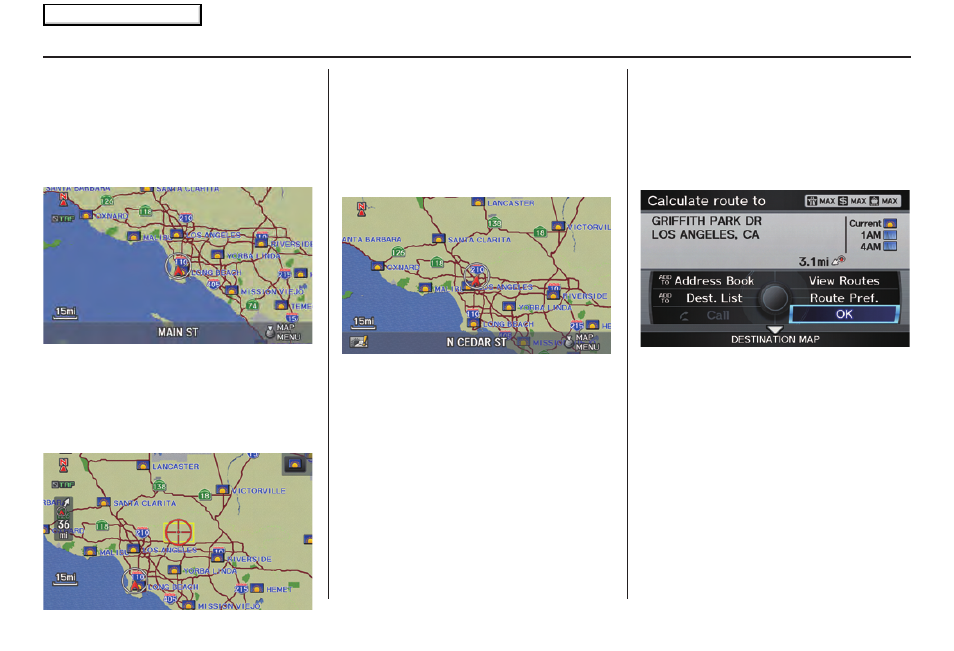Click the icon left of N CEDAR ST
954x651 pixels.
[358, 342]
